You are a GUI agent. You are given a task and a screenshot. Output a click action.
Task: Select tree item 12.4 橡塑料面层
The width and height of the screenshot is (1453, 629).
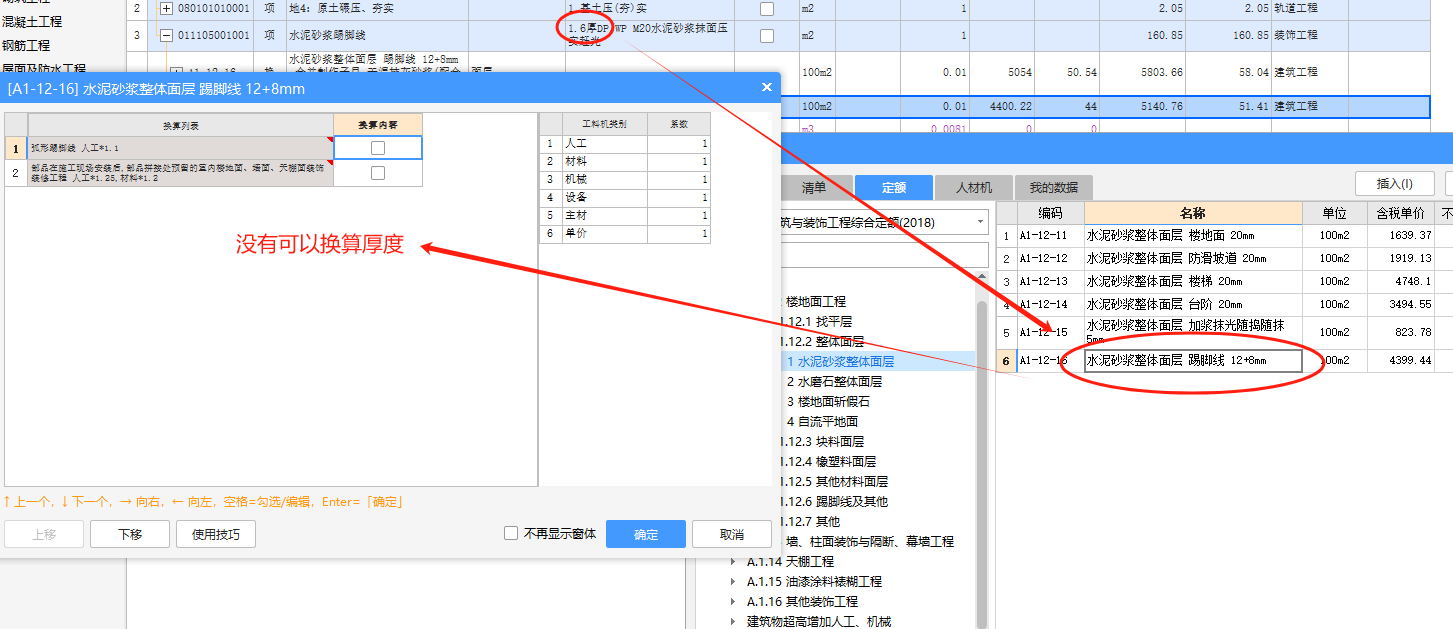coord(828,462)
